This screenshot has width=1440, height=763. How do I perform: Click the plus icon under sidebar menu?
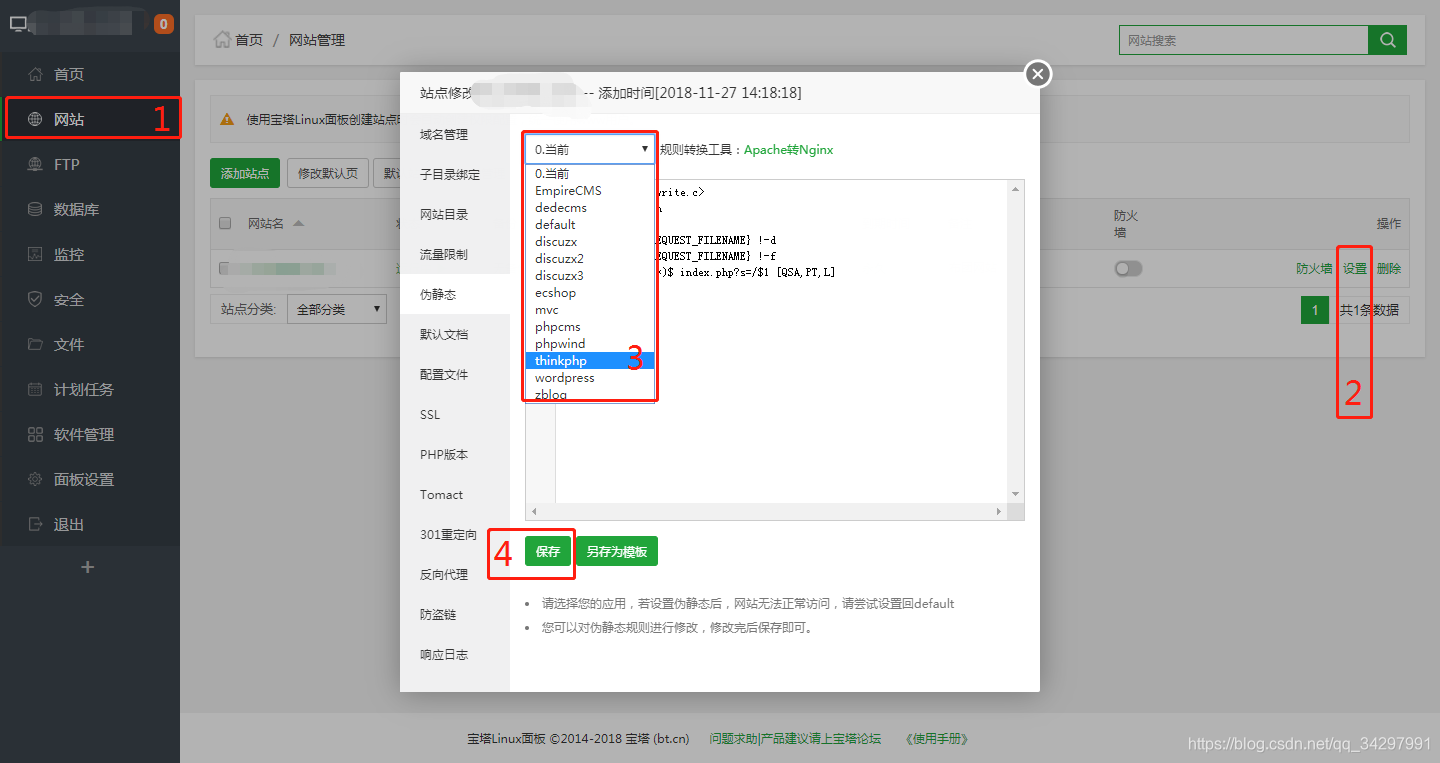88,567
